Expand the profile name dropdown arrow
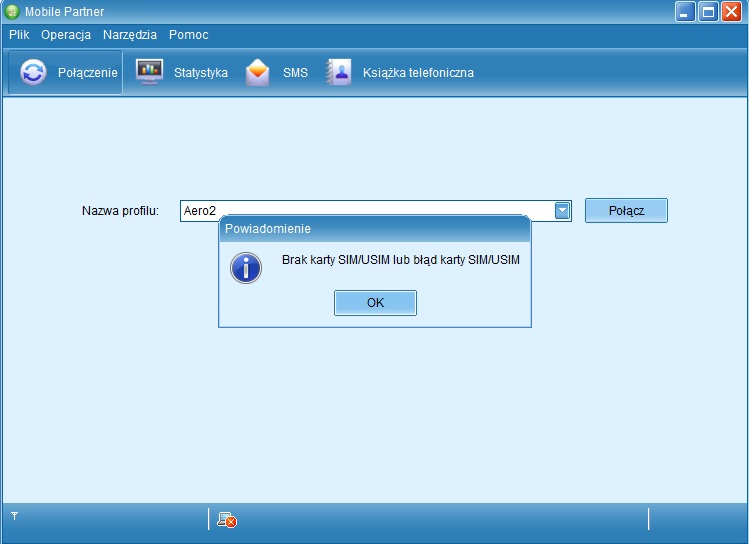 click(x=562, y=210)
